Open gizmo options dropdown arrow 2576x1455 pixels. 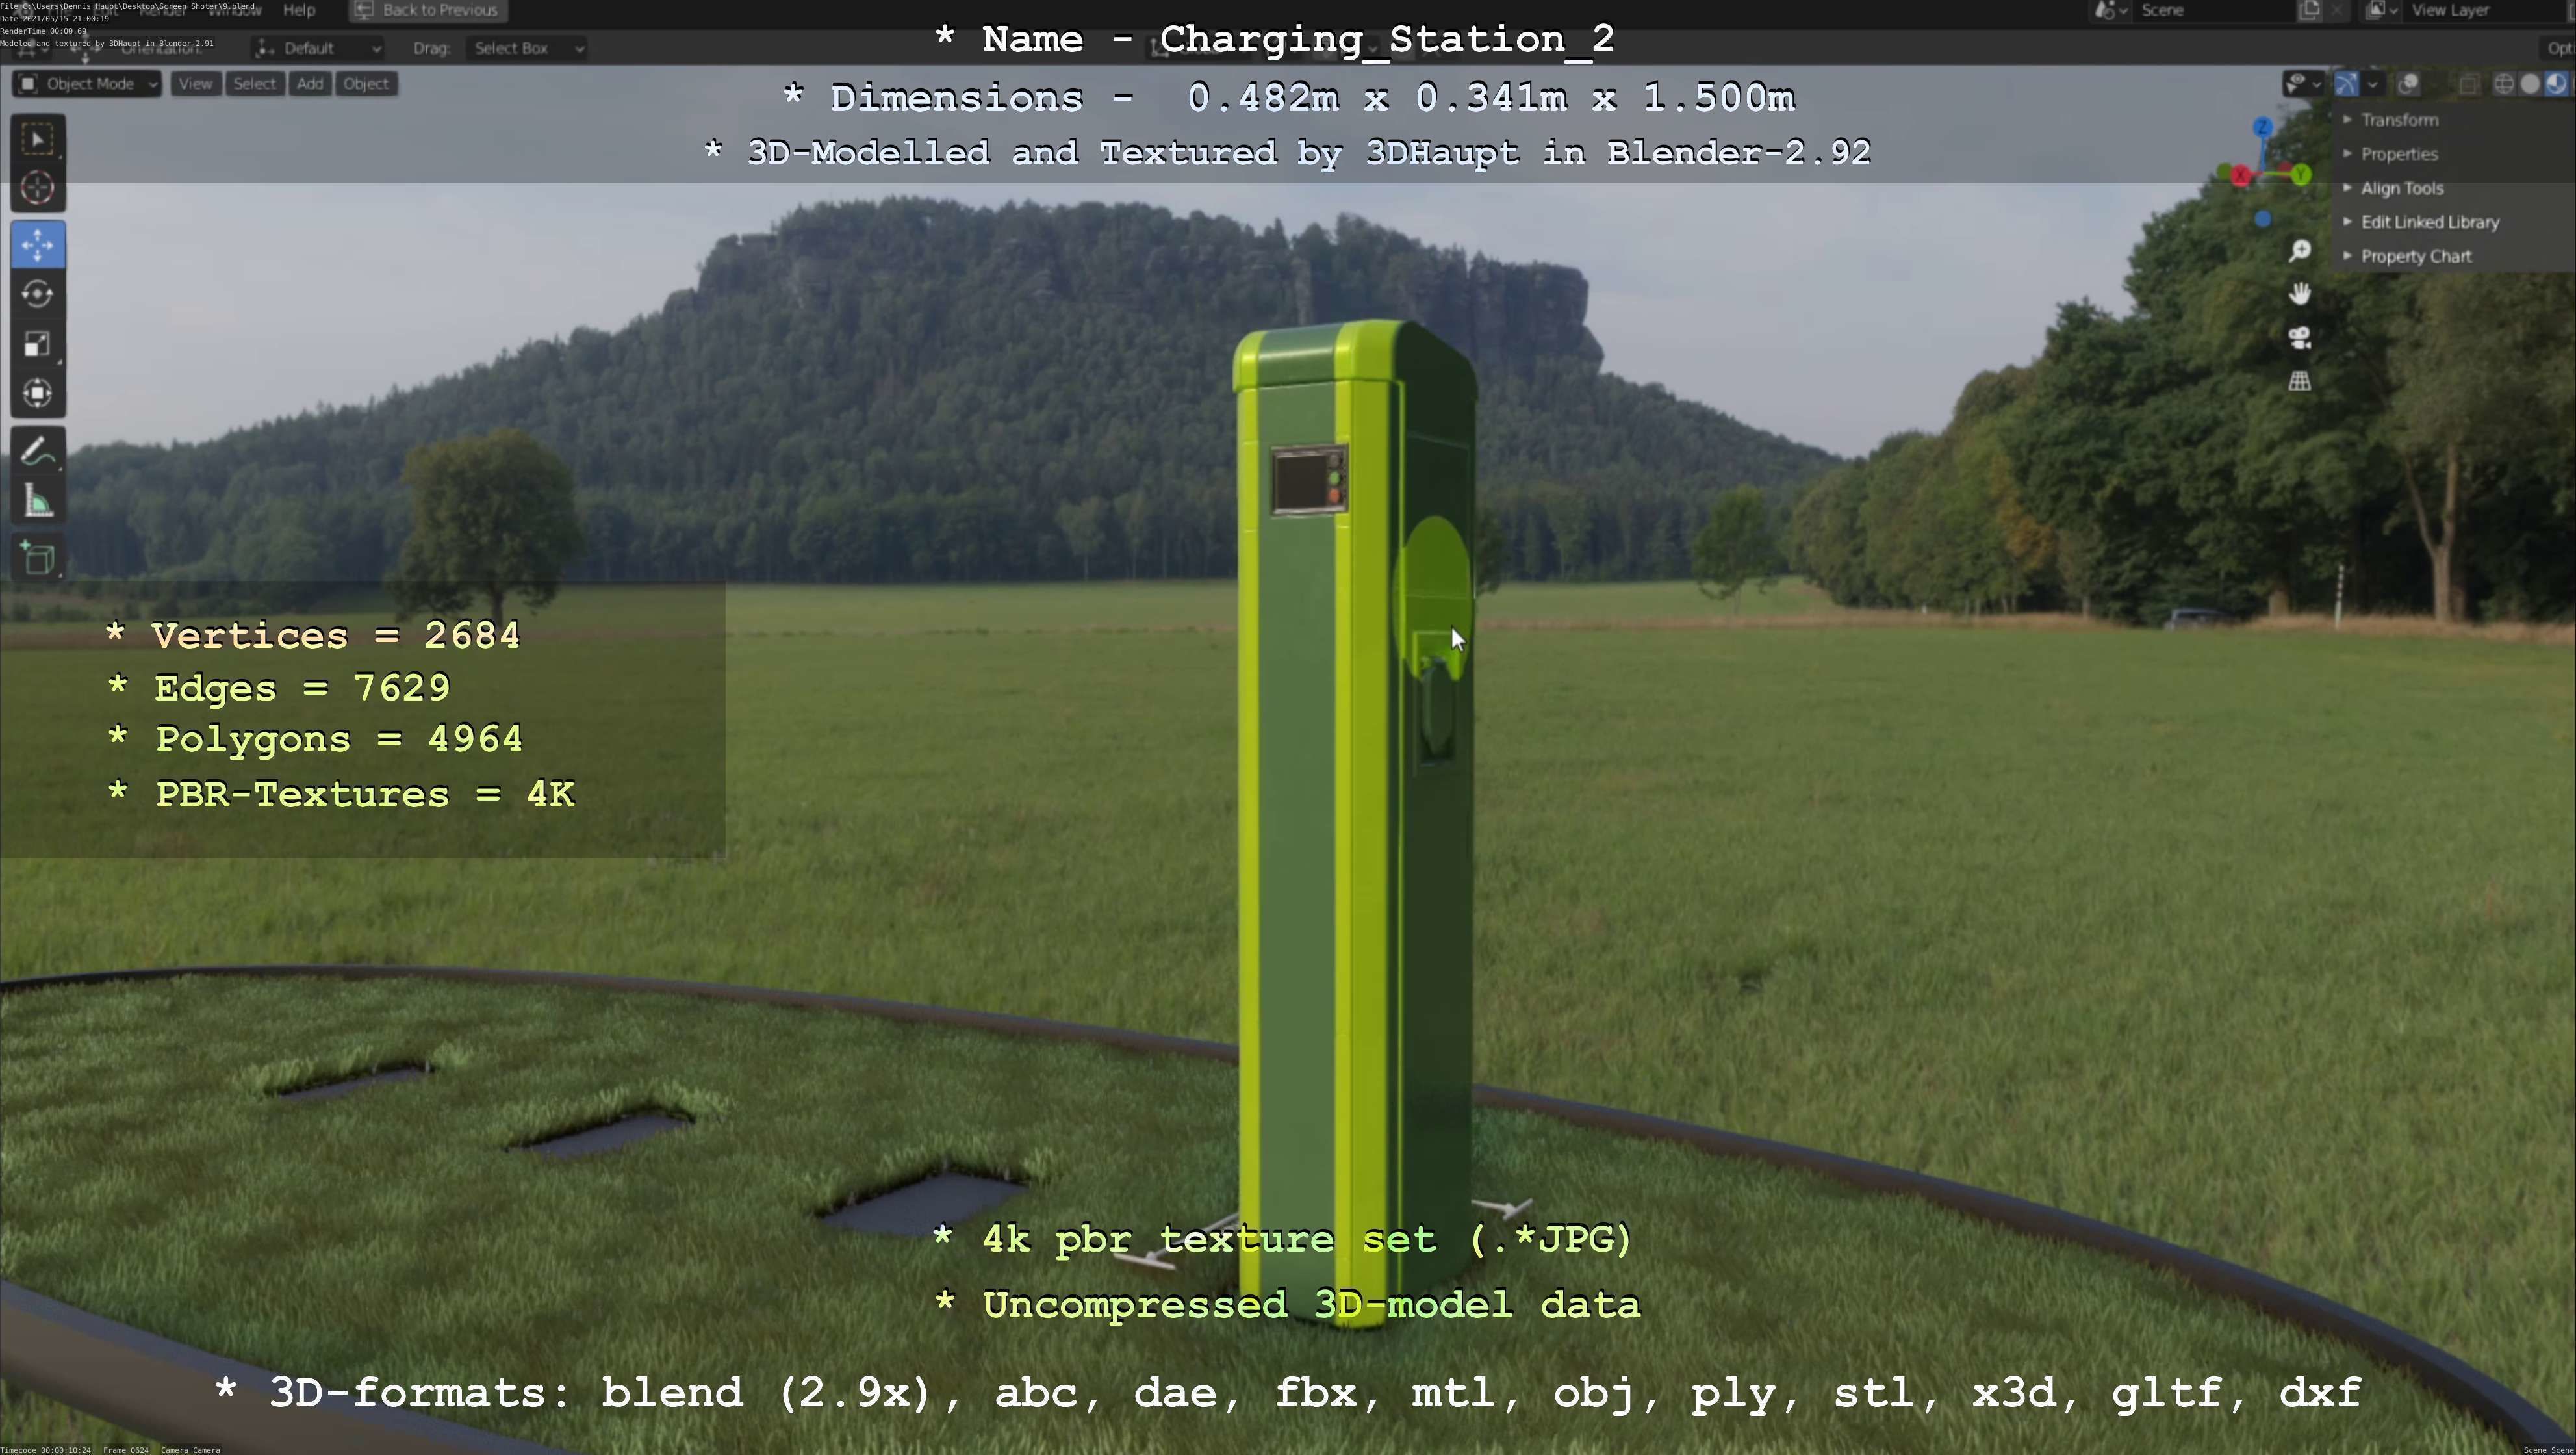coord(2373,83)
